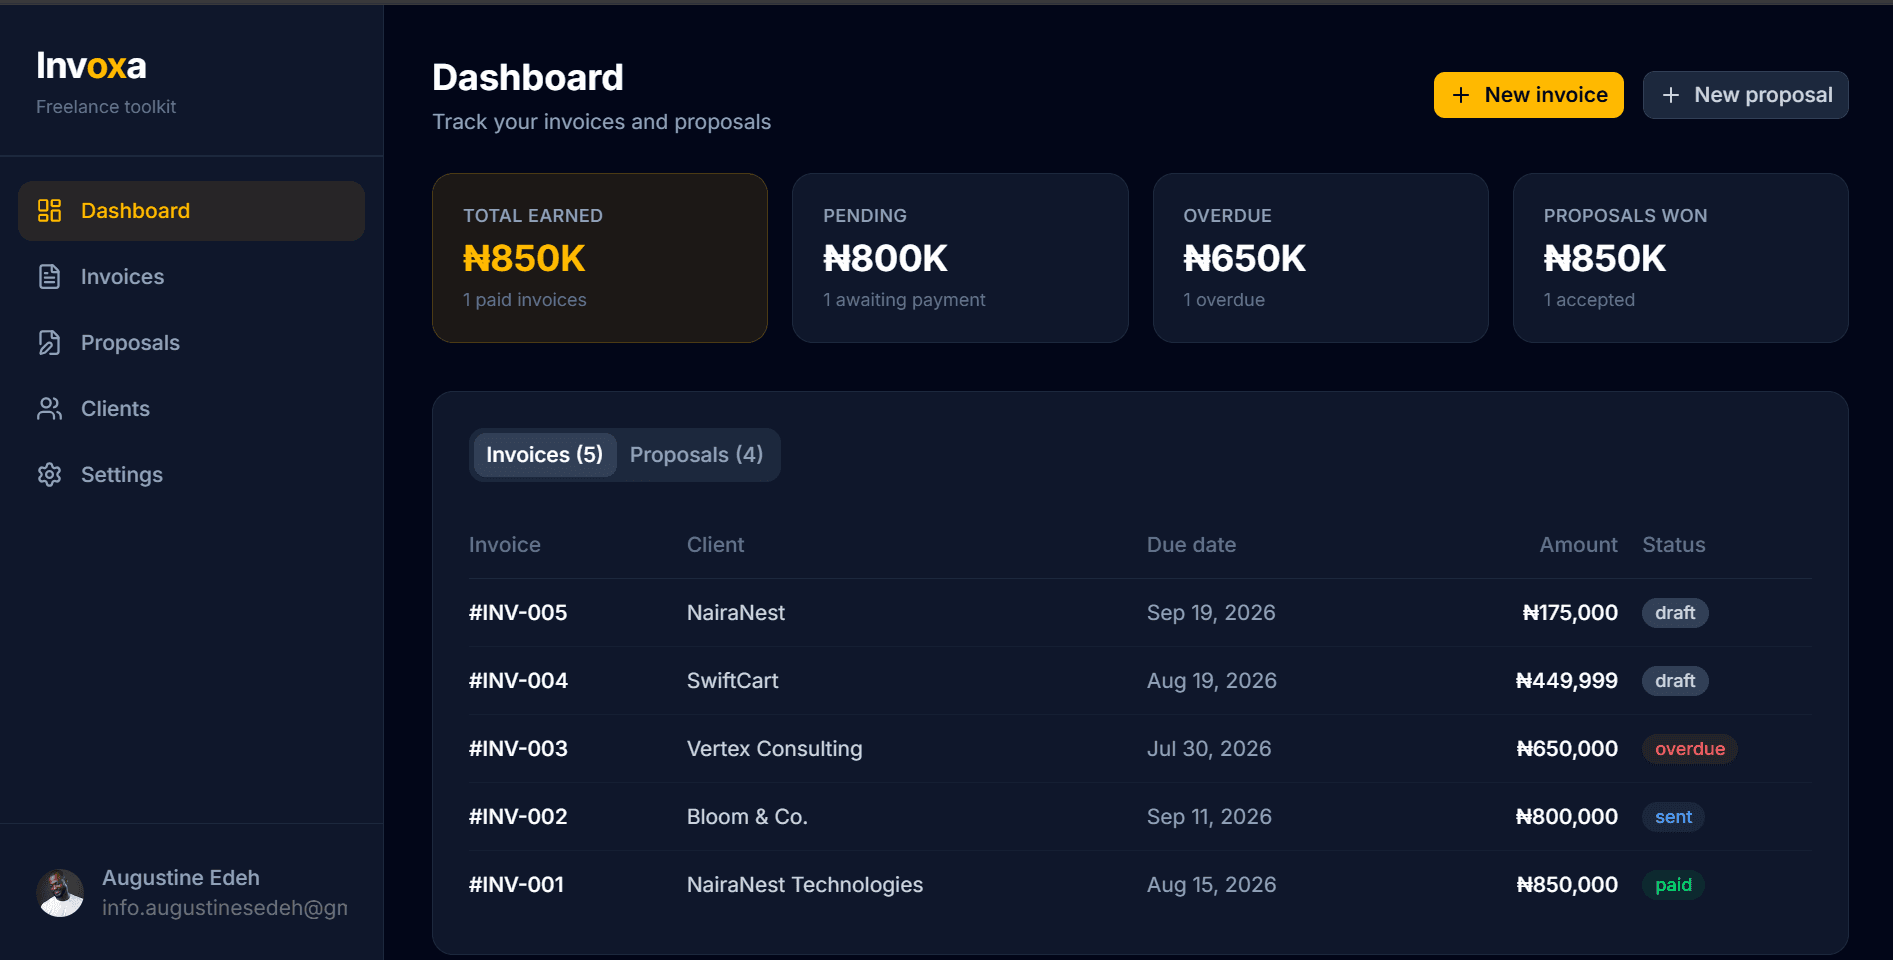Click the paid status badge on INV-001
Screen dimensions: 1893x960
click(x=1673, y=885)
